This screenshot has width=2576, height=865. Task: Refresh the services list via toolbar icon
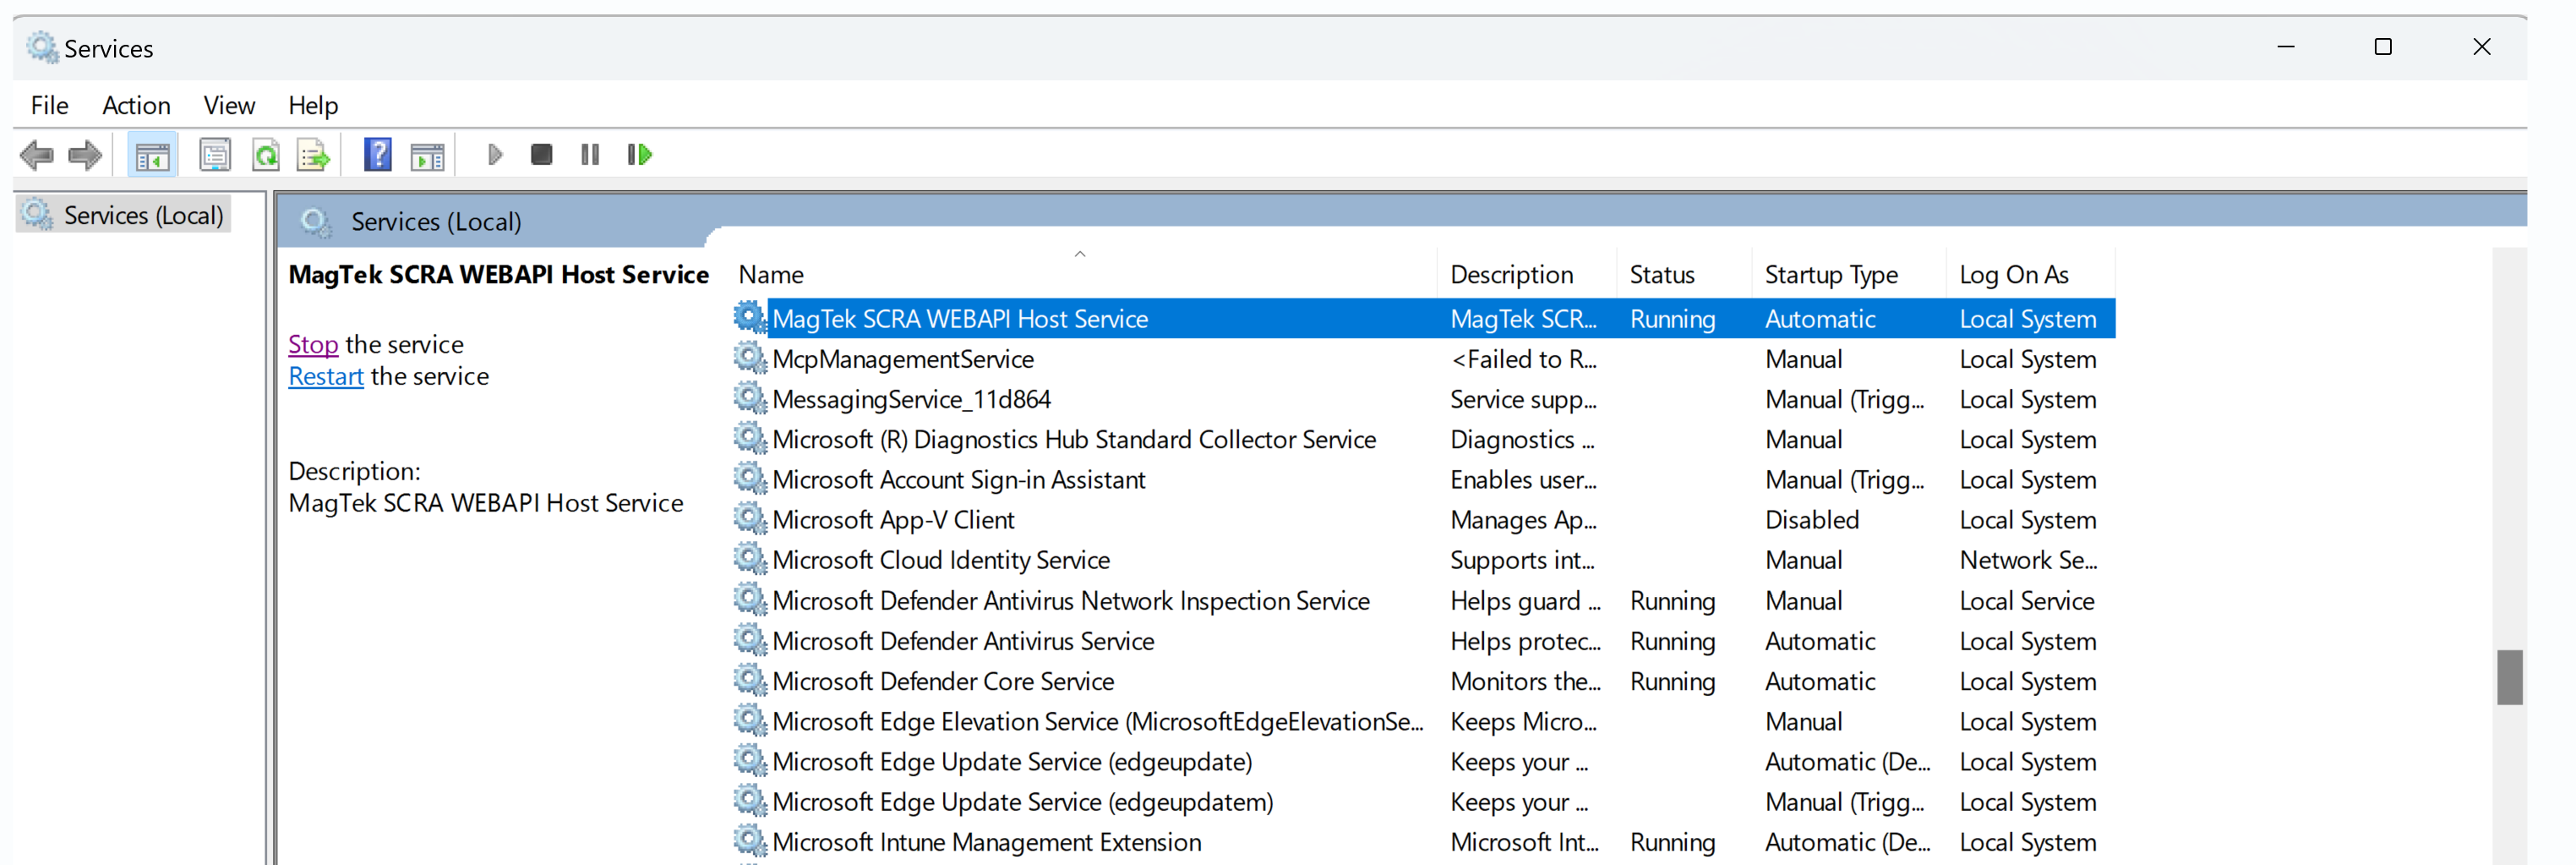click(265, 155)
